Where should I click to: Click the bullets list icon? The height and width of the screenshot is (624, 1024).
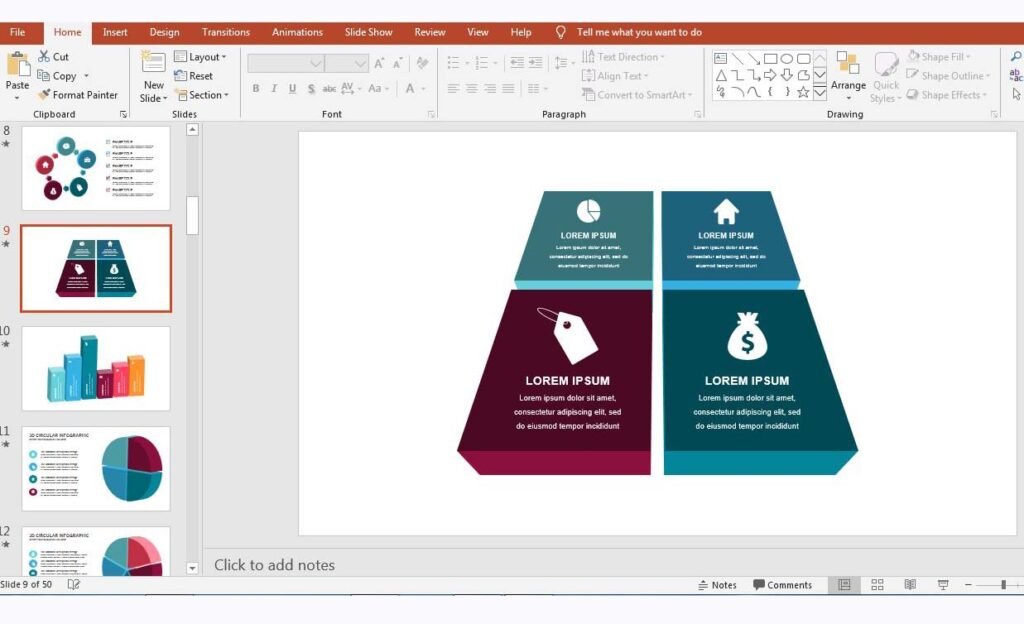point(453,63)
